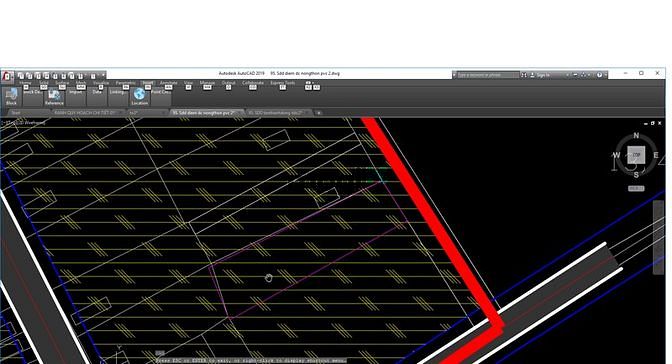Open the Collaborate ribbon tab
The height and width of the screenshot is (364, 672).
(253, 83)
